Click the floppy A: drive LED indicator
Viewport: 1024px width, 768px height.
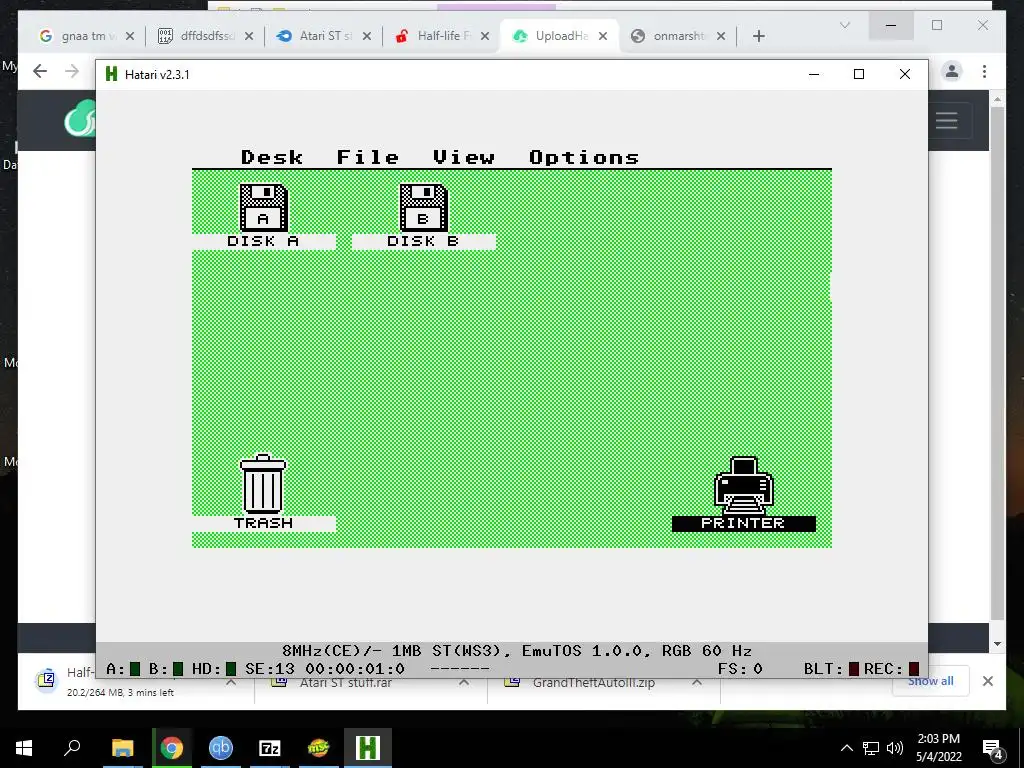point(135,669)
